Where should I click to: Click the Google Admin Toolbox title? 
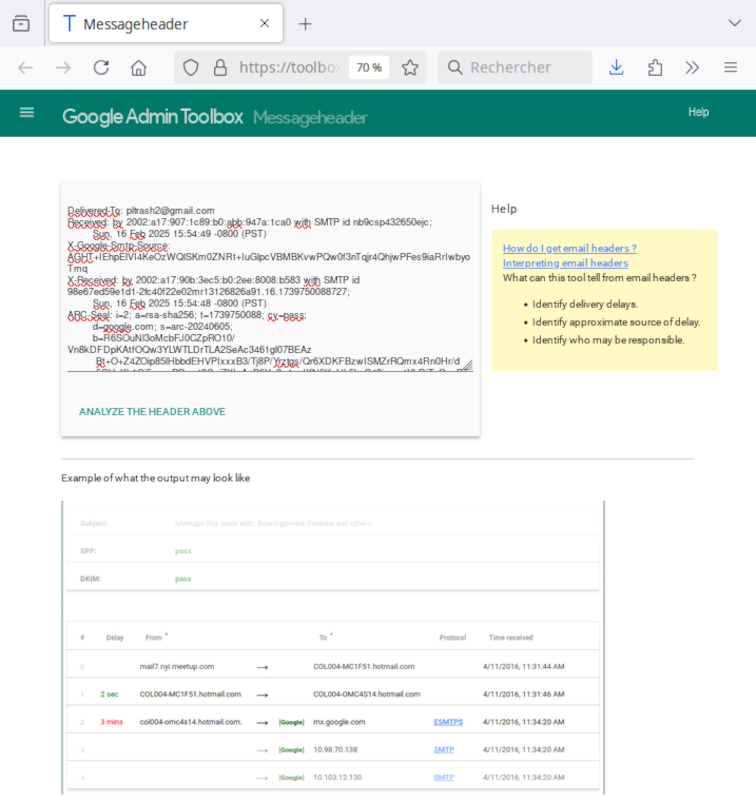pos(152,117)
